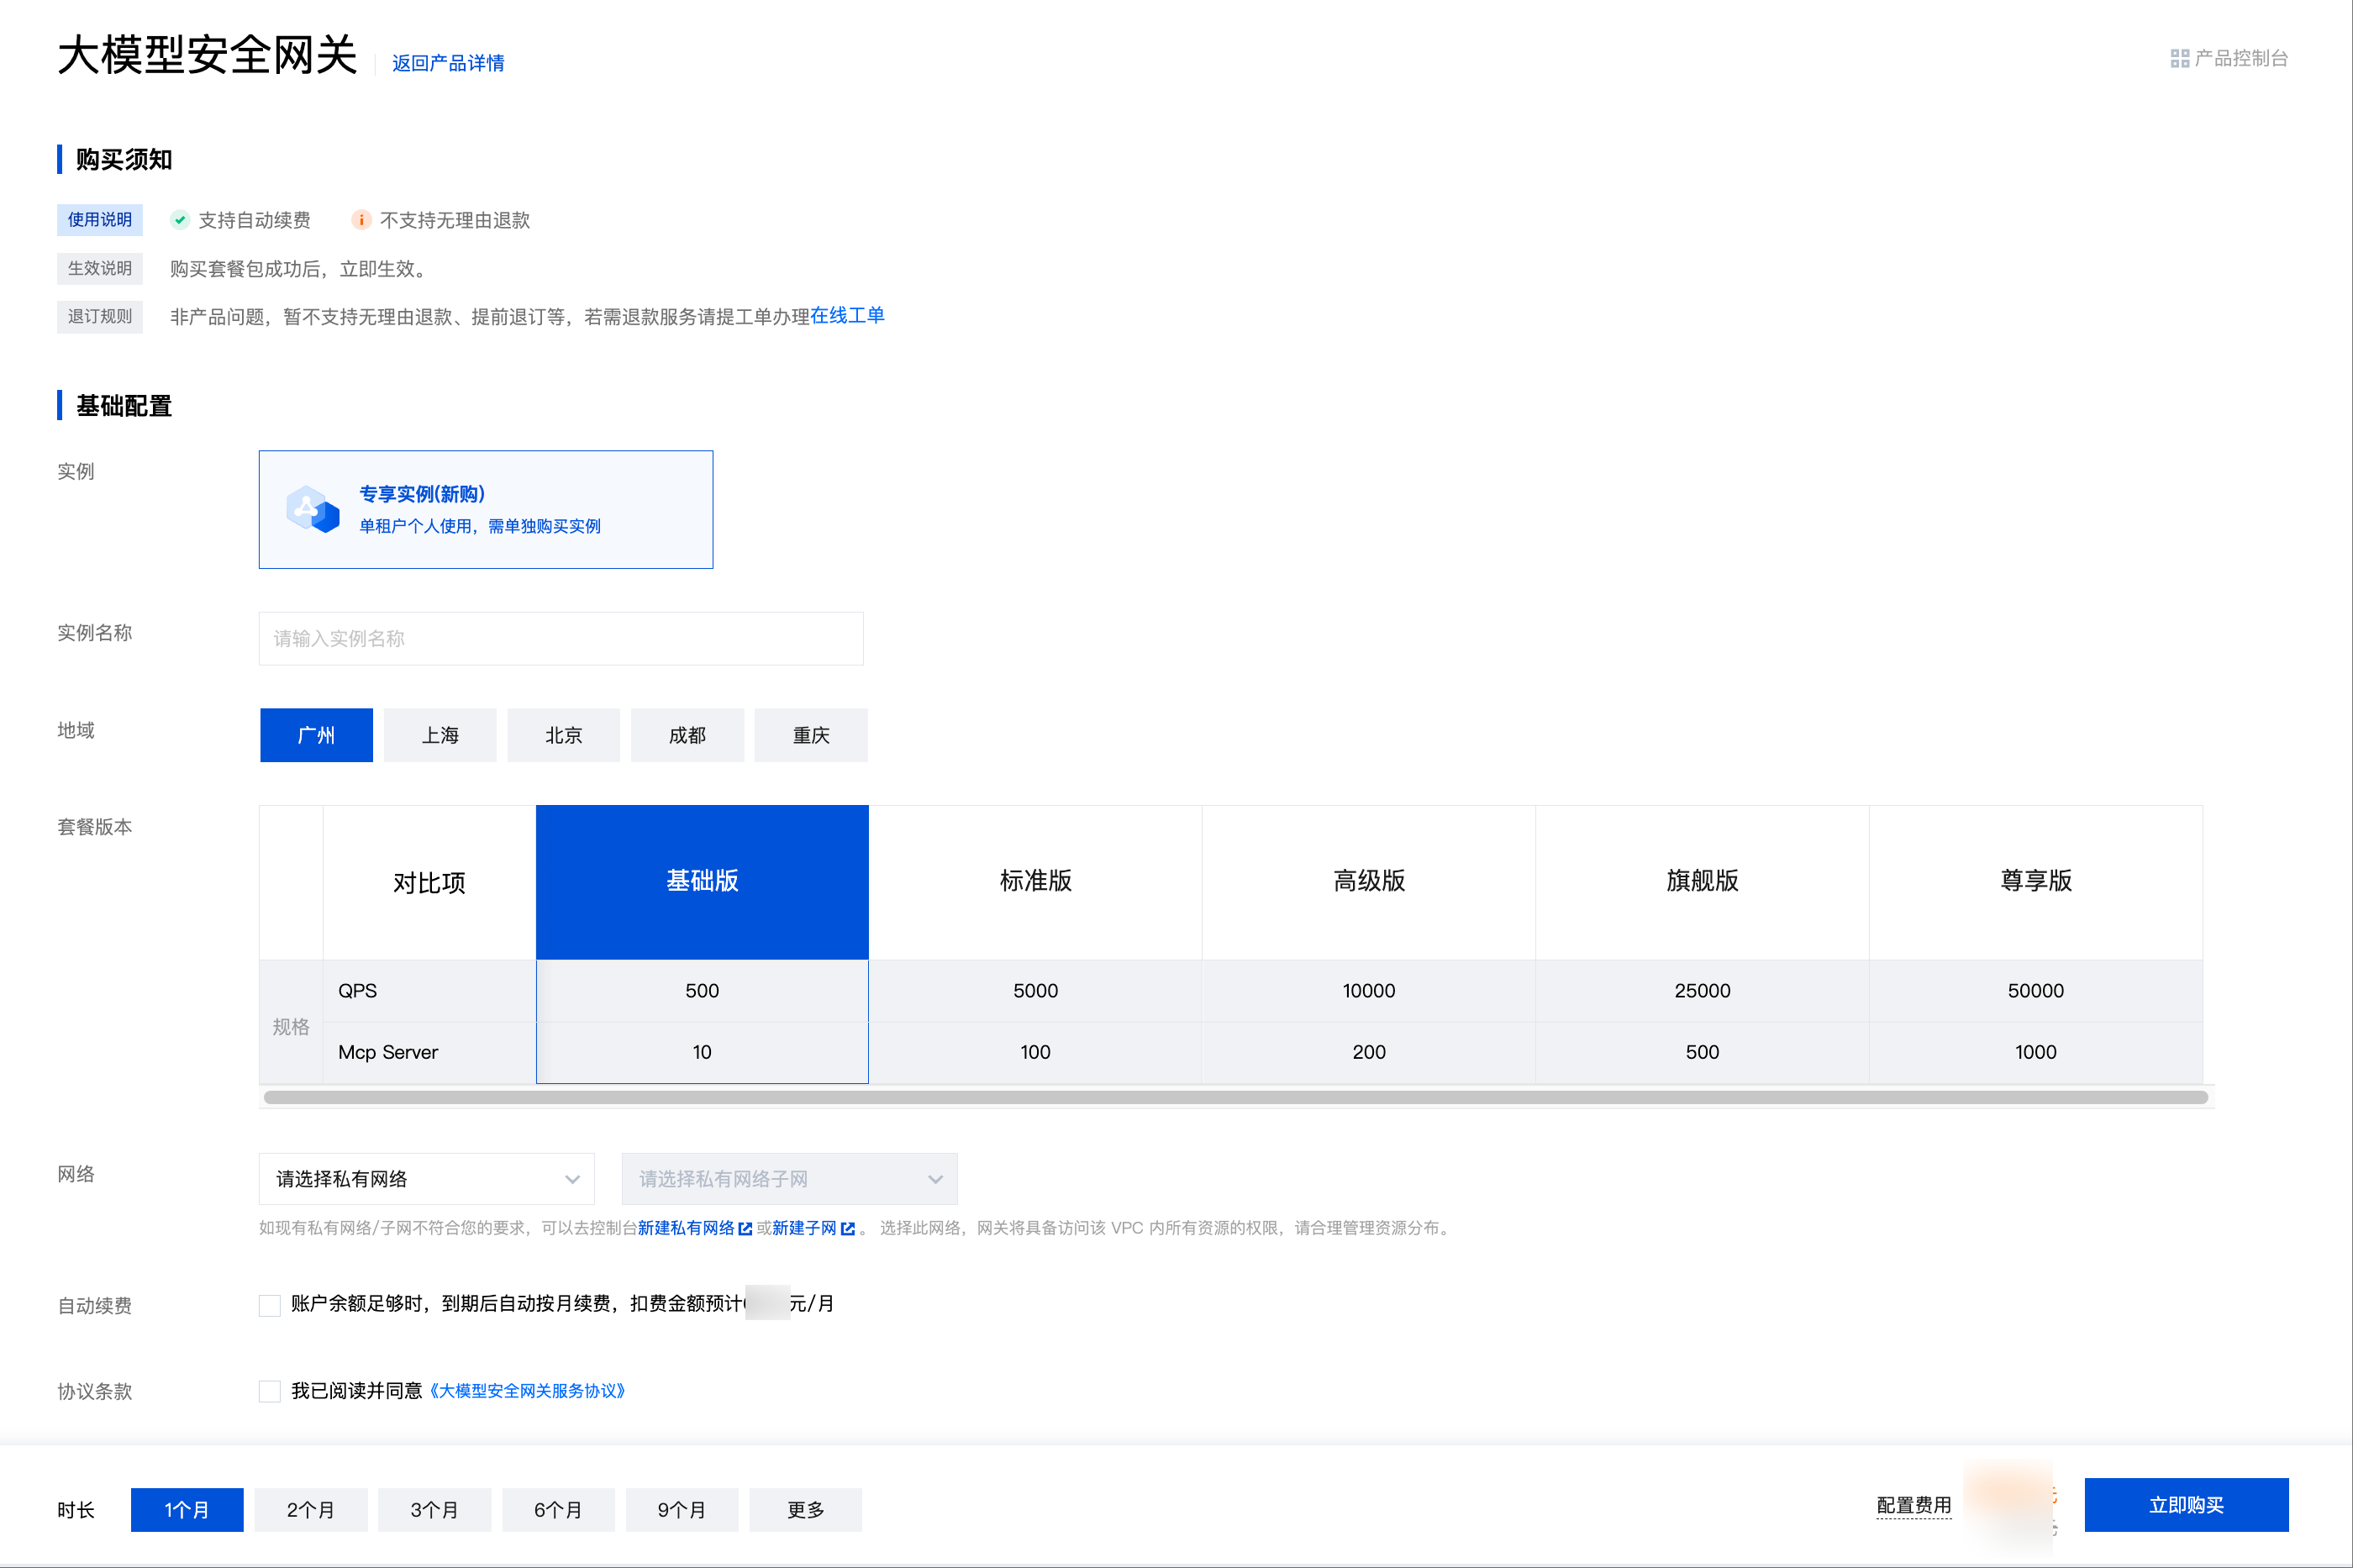This screenshot has height=1568, width=2353.
Task: Choose the 高级版 plan column
Action: (x=1369, y=882)
